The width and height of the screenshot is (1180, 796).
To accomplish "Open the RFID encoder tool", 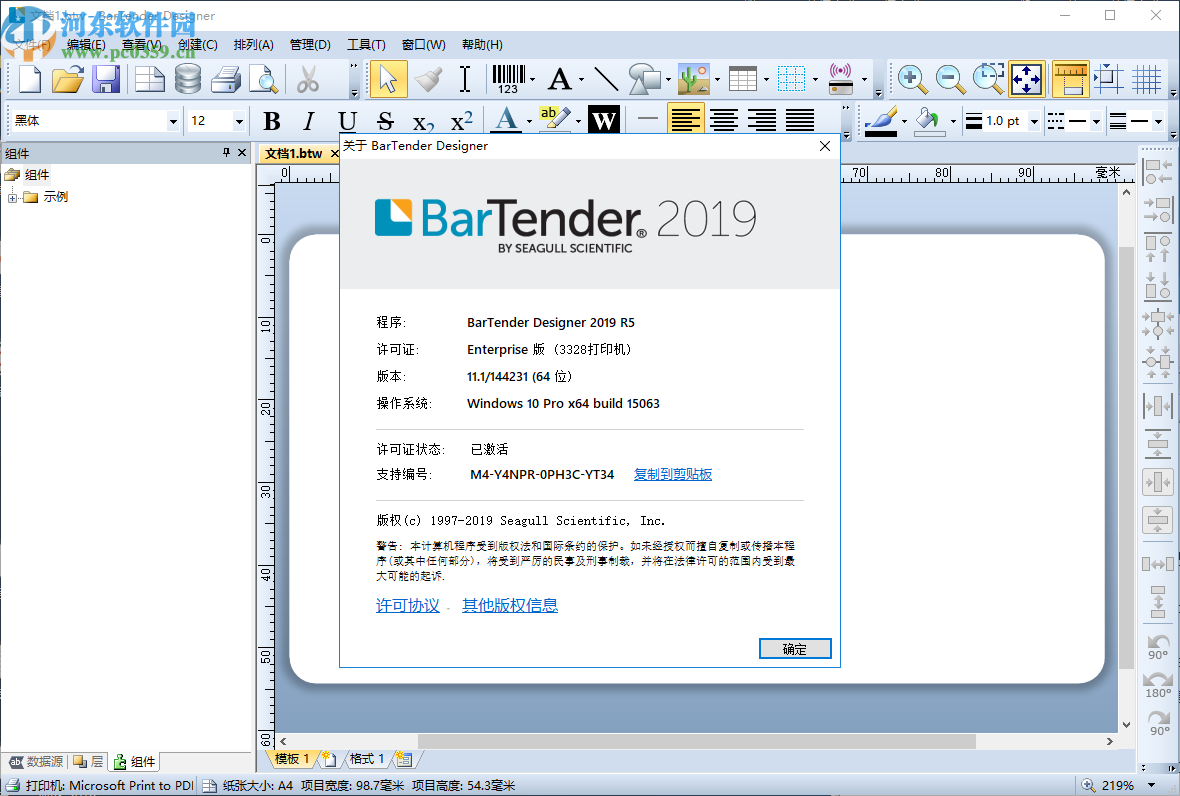I will coord(838,78).
